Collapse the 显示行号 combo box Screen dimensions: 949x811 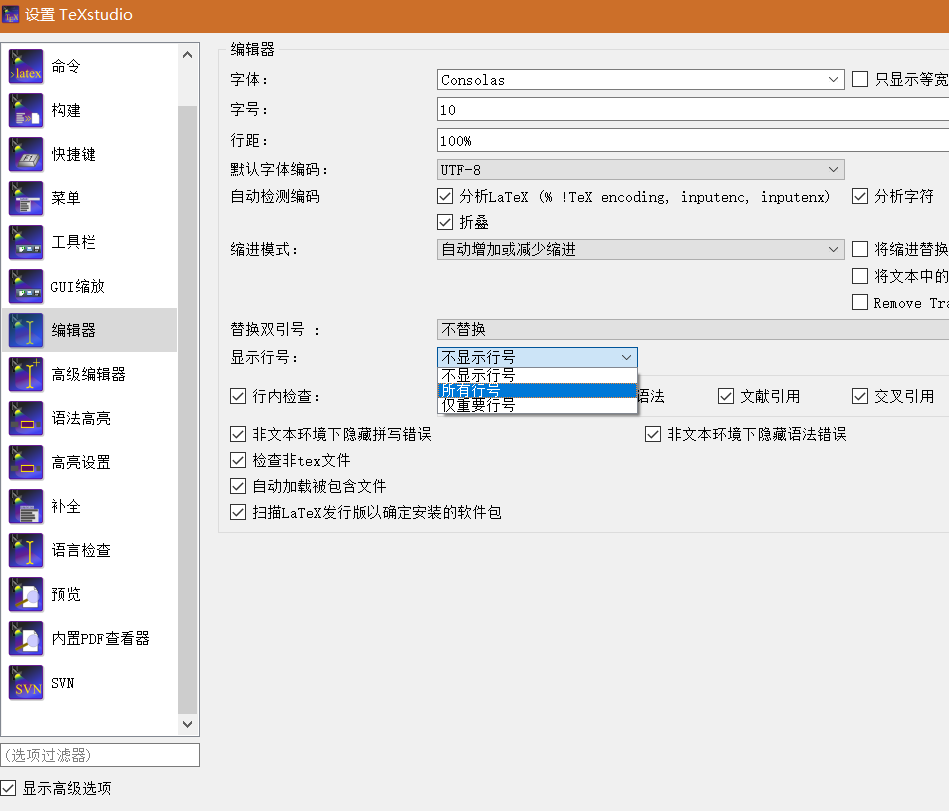click(x=537, y=357)
